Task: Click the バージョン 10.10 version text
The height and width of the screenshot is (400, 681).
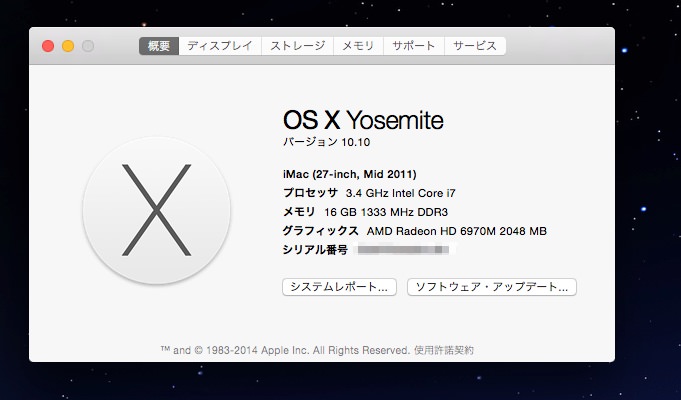Action: (x=327, y=142)
